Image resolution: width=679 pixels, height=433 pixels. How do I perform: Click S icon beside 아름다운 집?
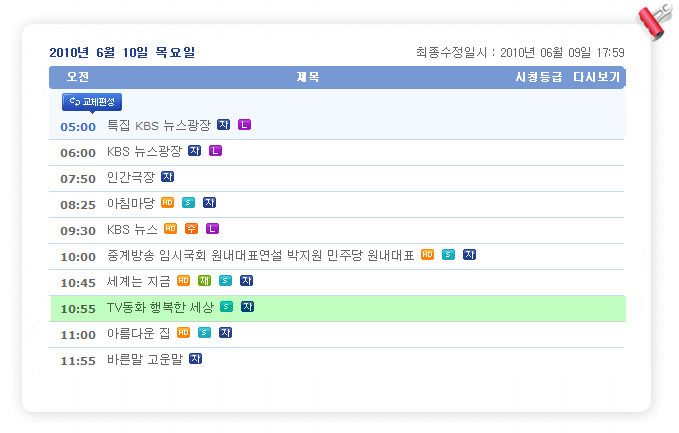click(x=204, y=333)
